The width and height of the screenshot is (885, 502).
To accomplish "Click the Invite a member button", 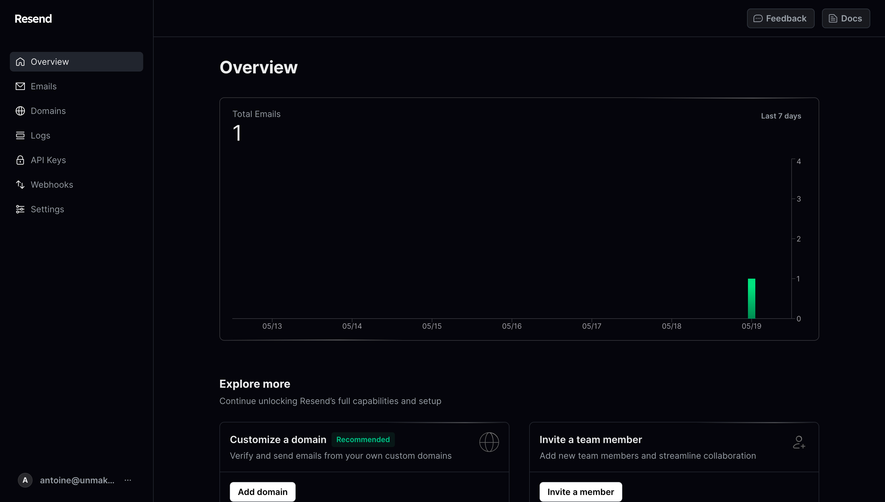I will point(580,492).
